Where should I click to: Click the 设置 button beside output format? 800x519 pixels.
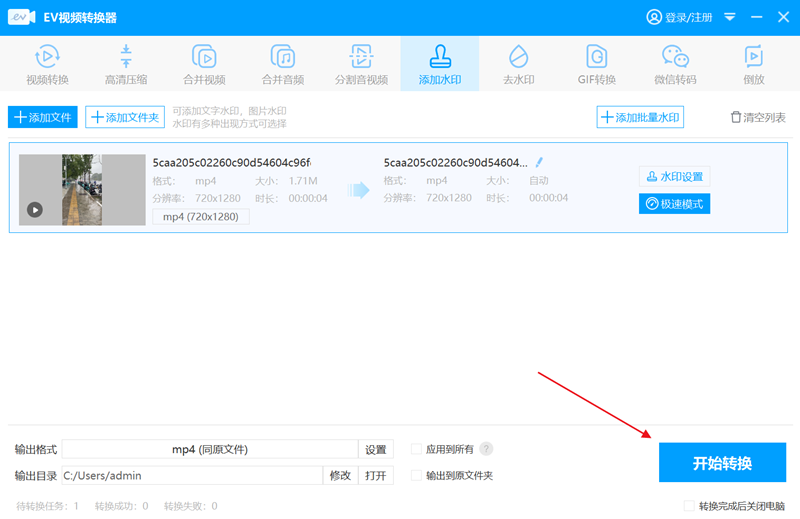pyautogui.click(x=376, y=450)
